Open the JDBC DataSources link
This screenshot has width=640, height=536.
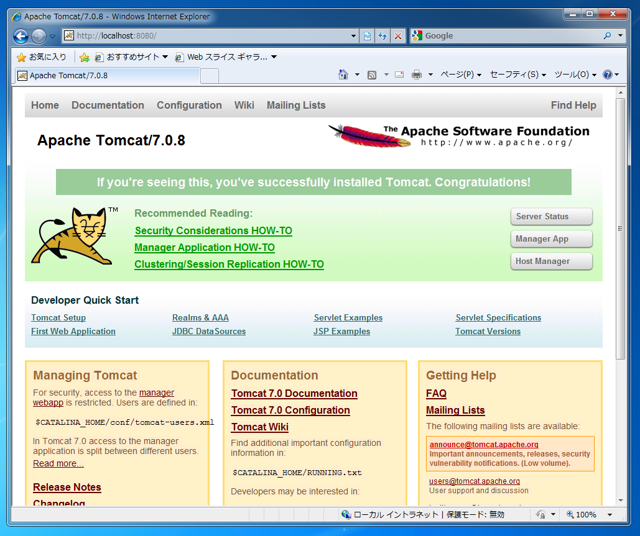point(209,331)
